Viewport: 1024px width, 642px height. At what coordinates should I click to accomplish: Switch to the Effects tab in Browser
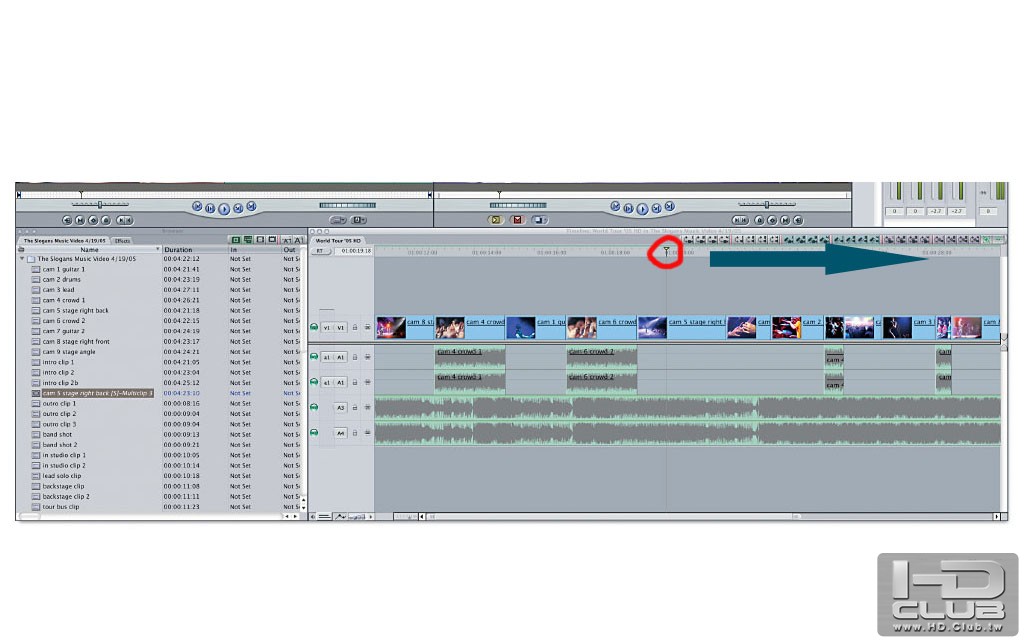[122, 240]
